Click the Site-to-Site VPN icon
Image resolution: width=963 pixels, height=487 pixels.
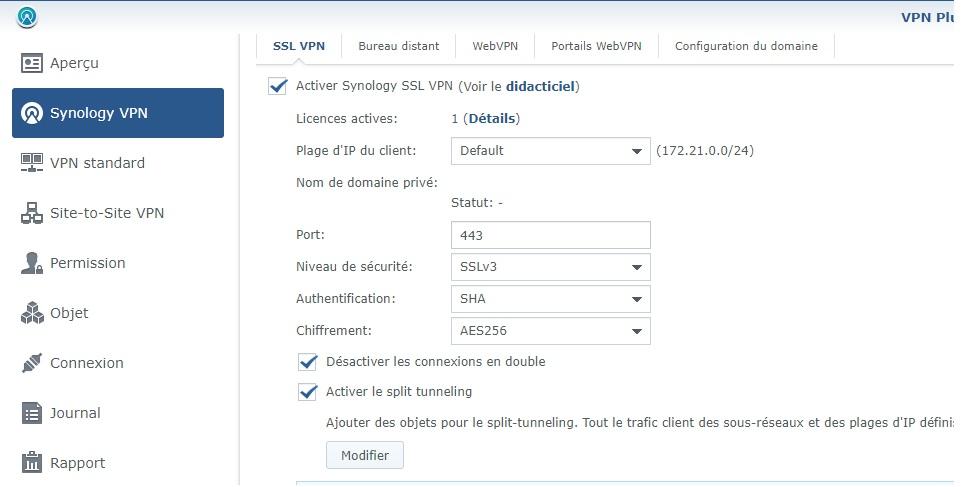[32, 213]
